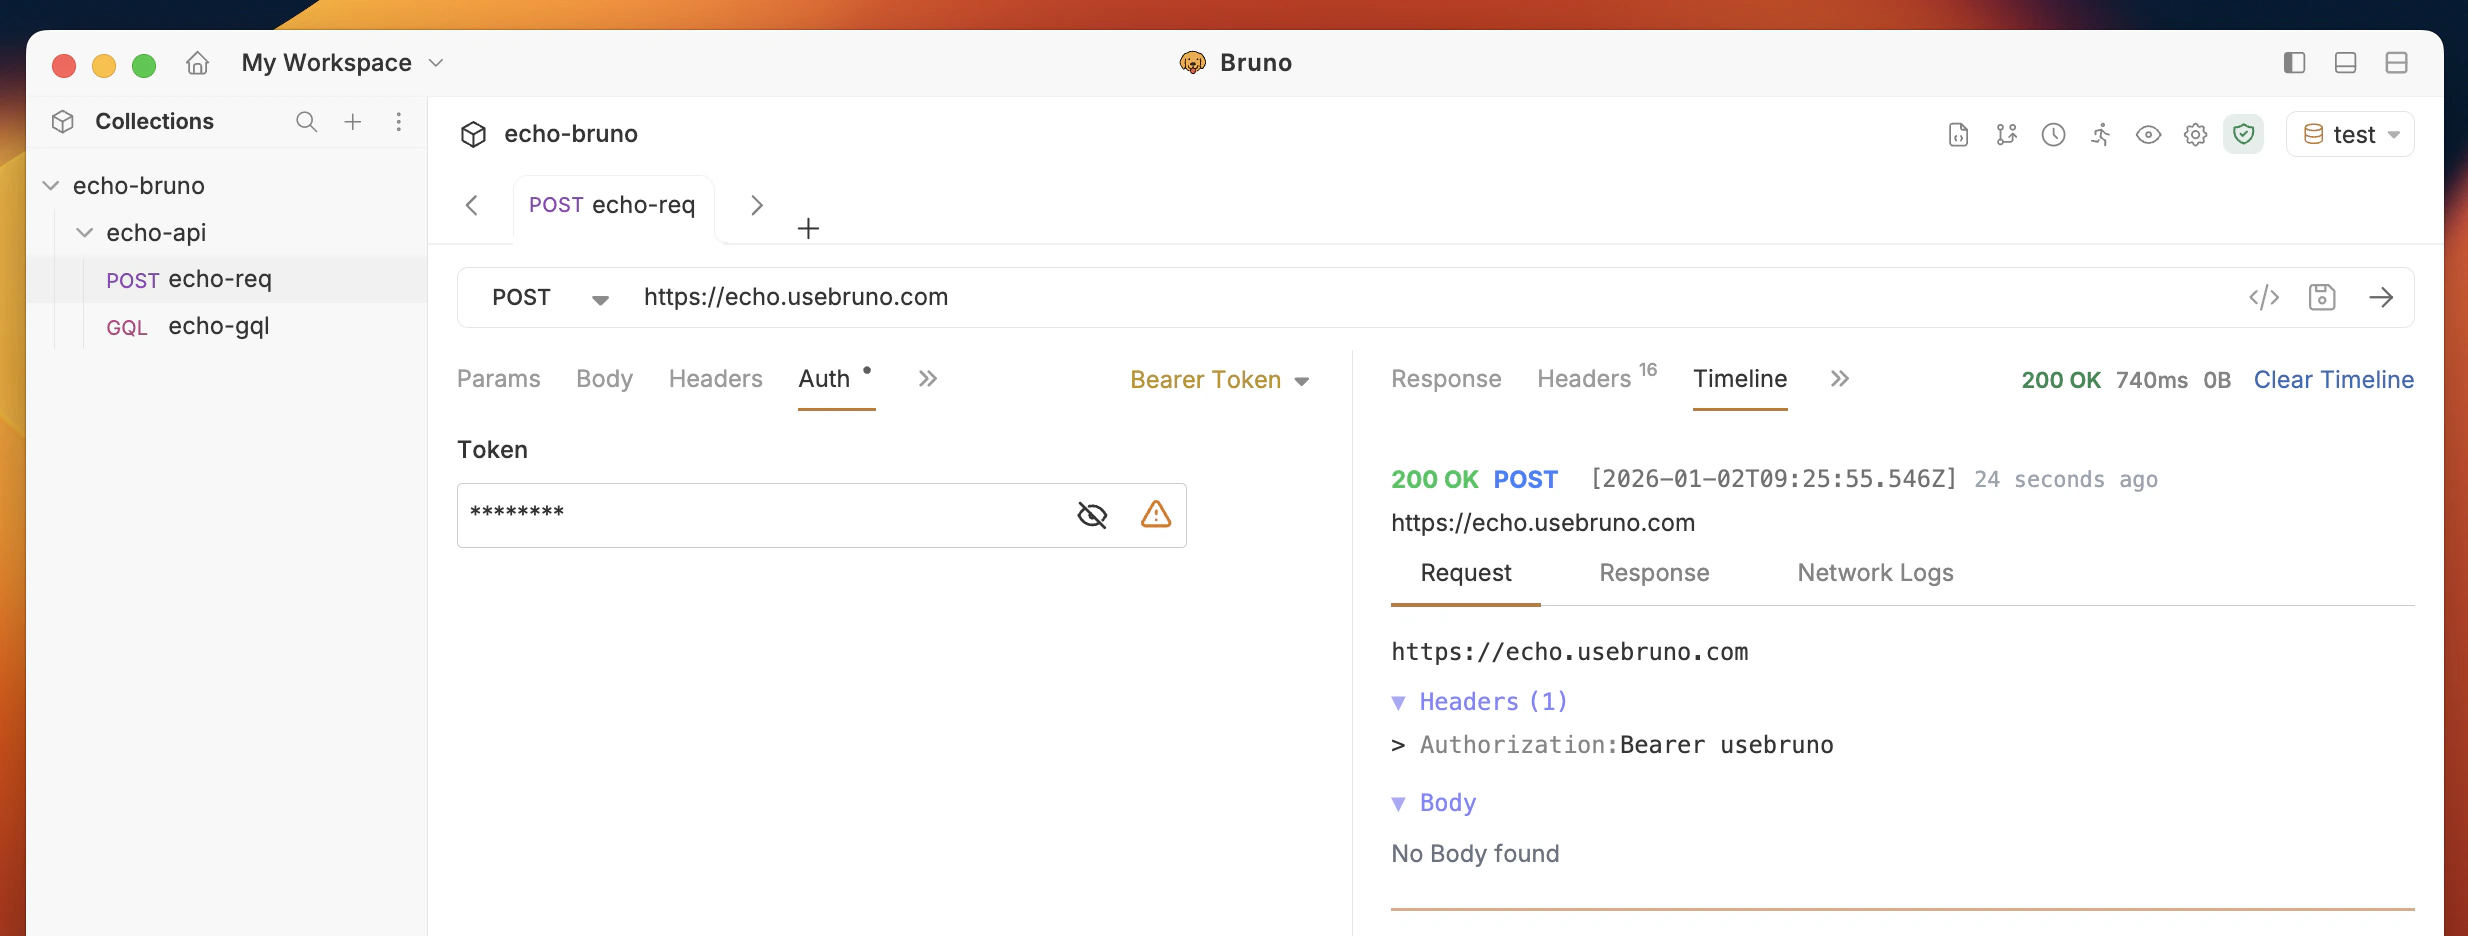The height and width of the screenshot is (936, 2468).
Task: Toggle token visibility eye icon
Action: 1092,515
